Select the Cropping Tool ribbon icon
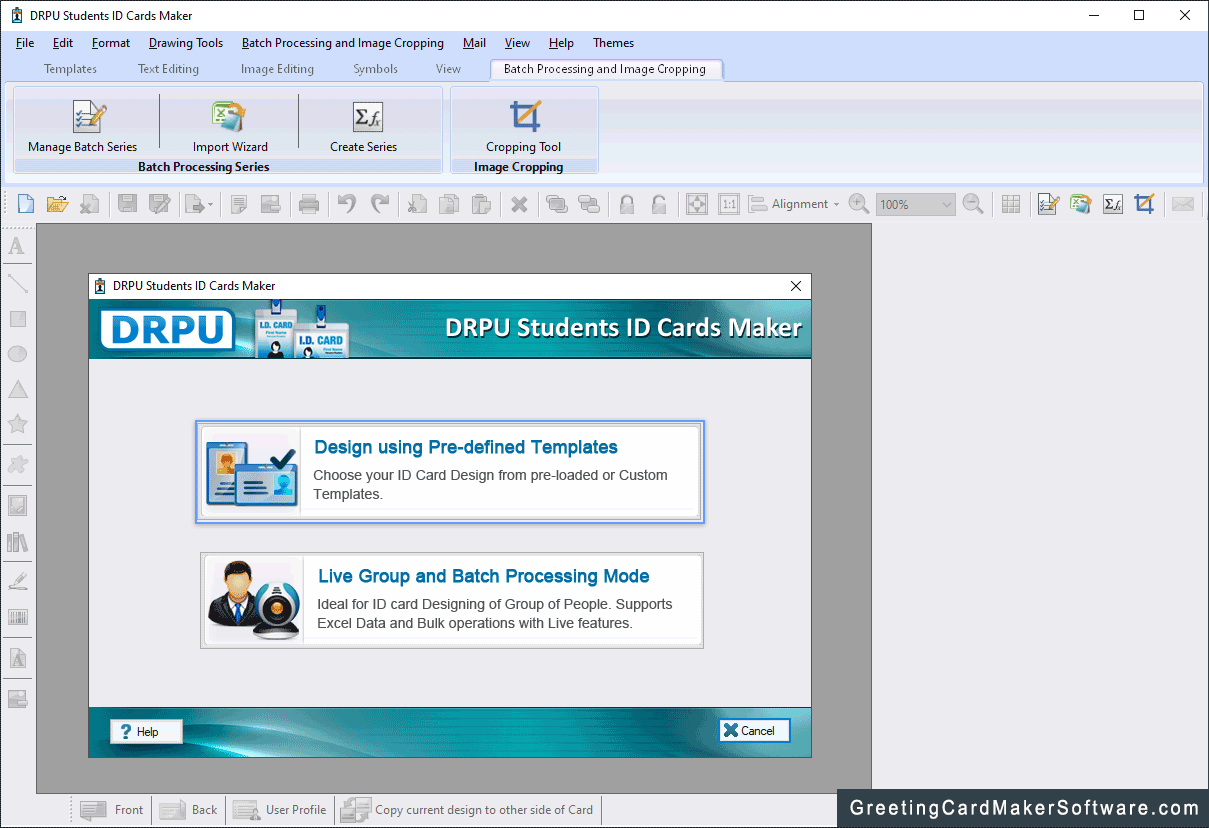 524,116
